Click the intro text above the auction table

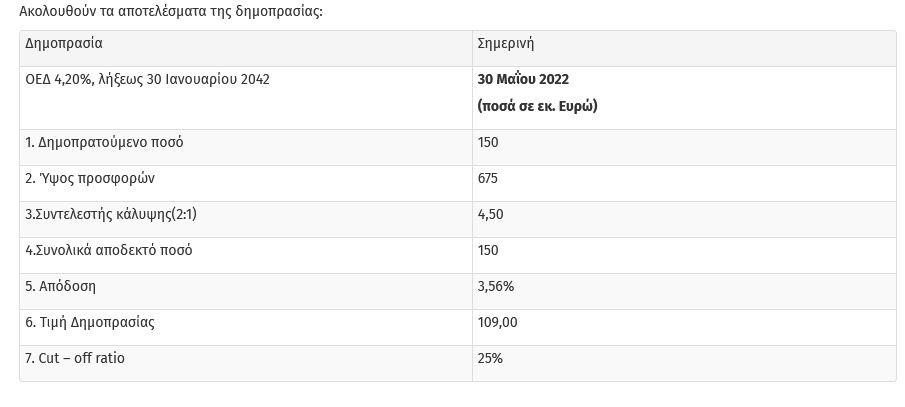coord(171,12)
